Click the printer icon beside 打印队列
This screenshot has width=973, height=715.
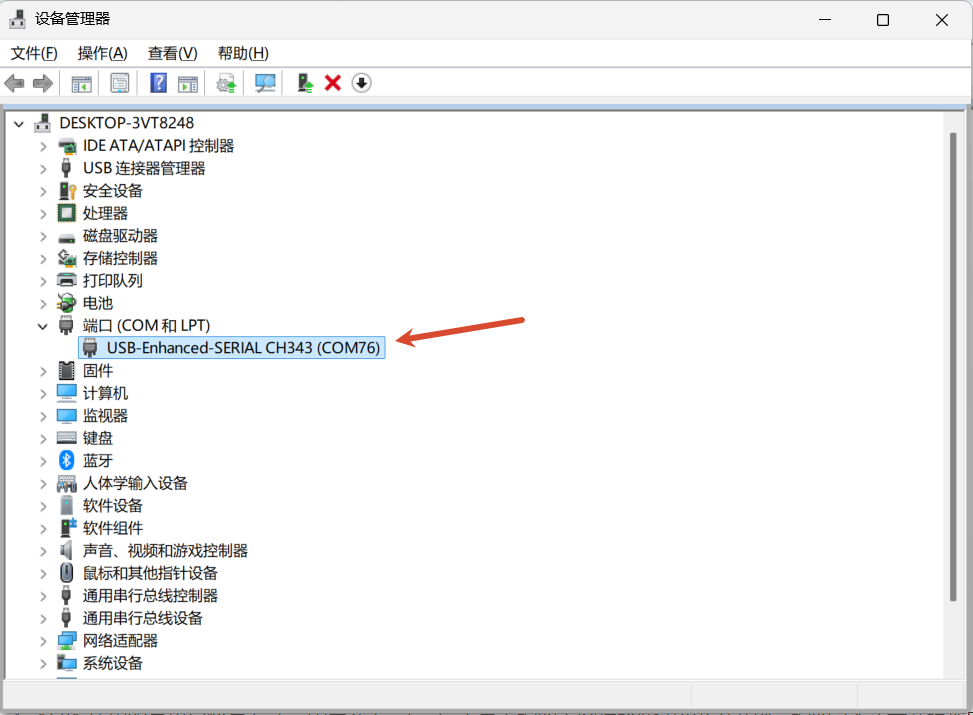(x=66, y=281)
